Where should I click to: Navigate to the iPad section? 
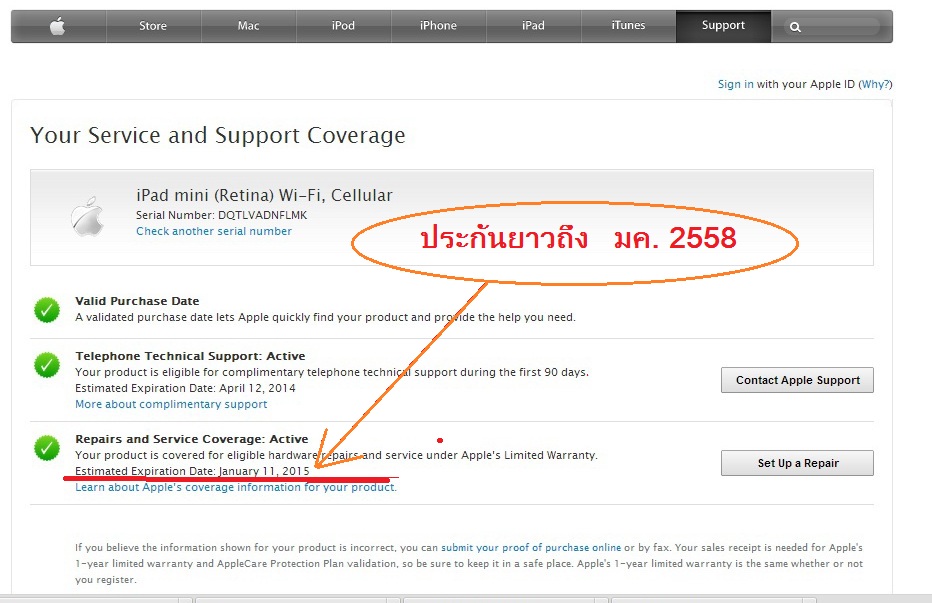[533, 26]
